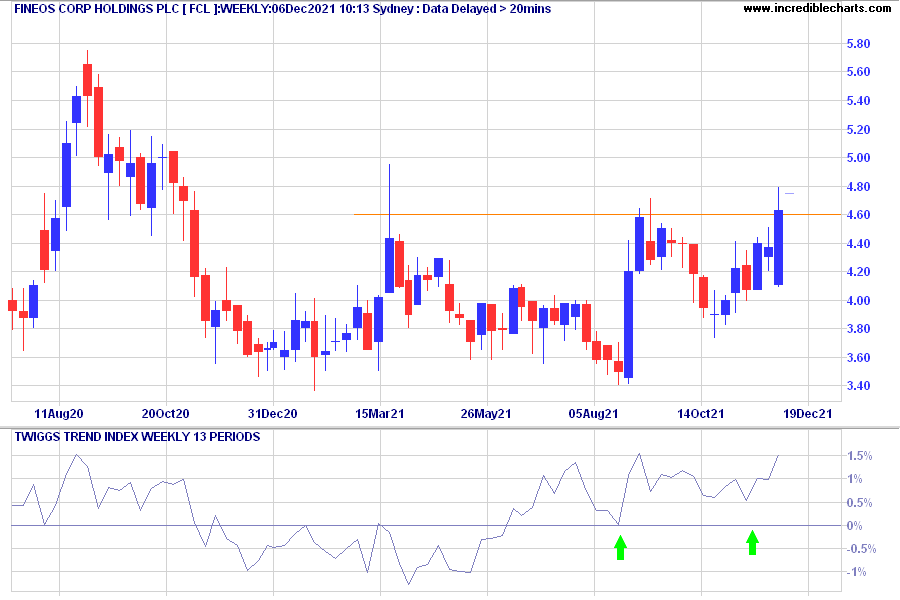This screenshot has width=900, height=600.
Task: Select the 4.80 price axis label
Action: click(858, 186)
